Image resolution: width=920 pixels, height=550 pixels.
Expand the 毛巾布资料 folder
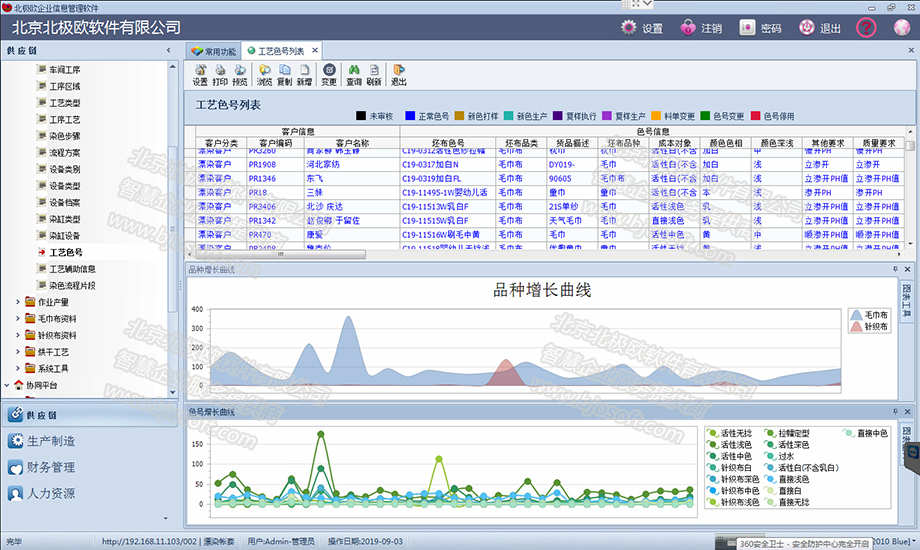pos(18,319)
